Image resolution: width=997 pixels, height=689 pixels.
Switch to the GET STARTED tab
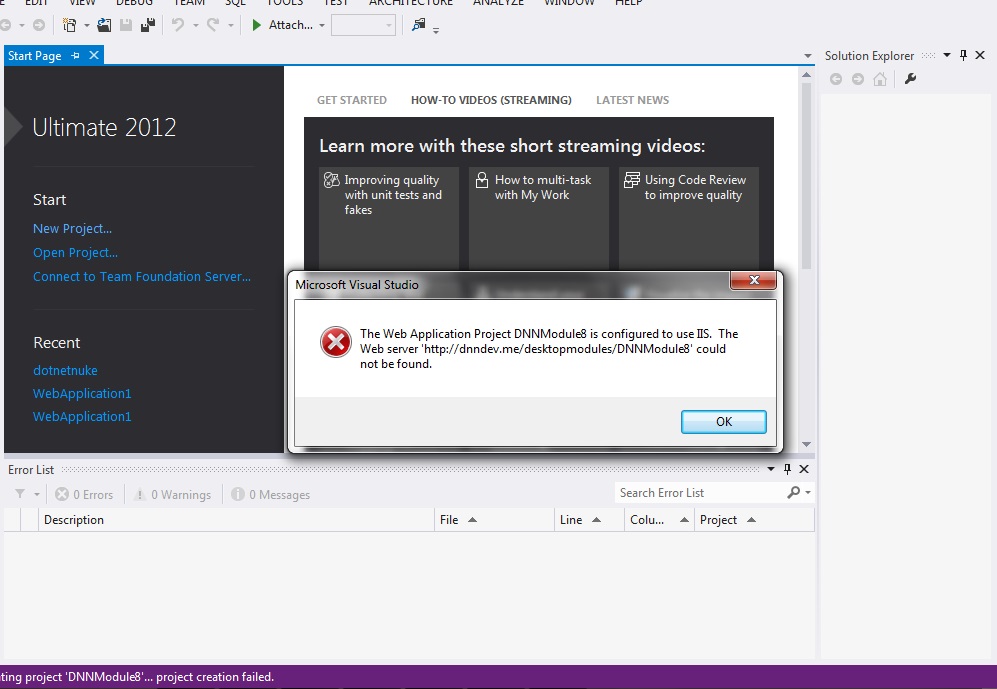pos(352,100)
